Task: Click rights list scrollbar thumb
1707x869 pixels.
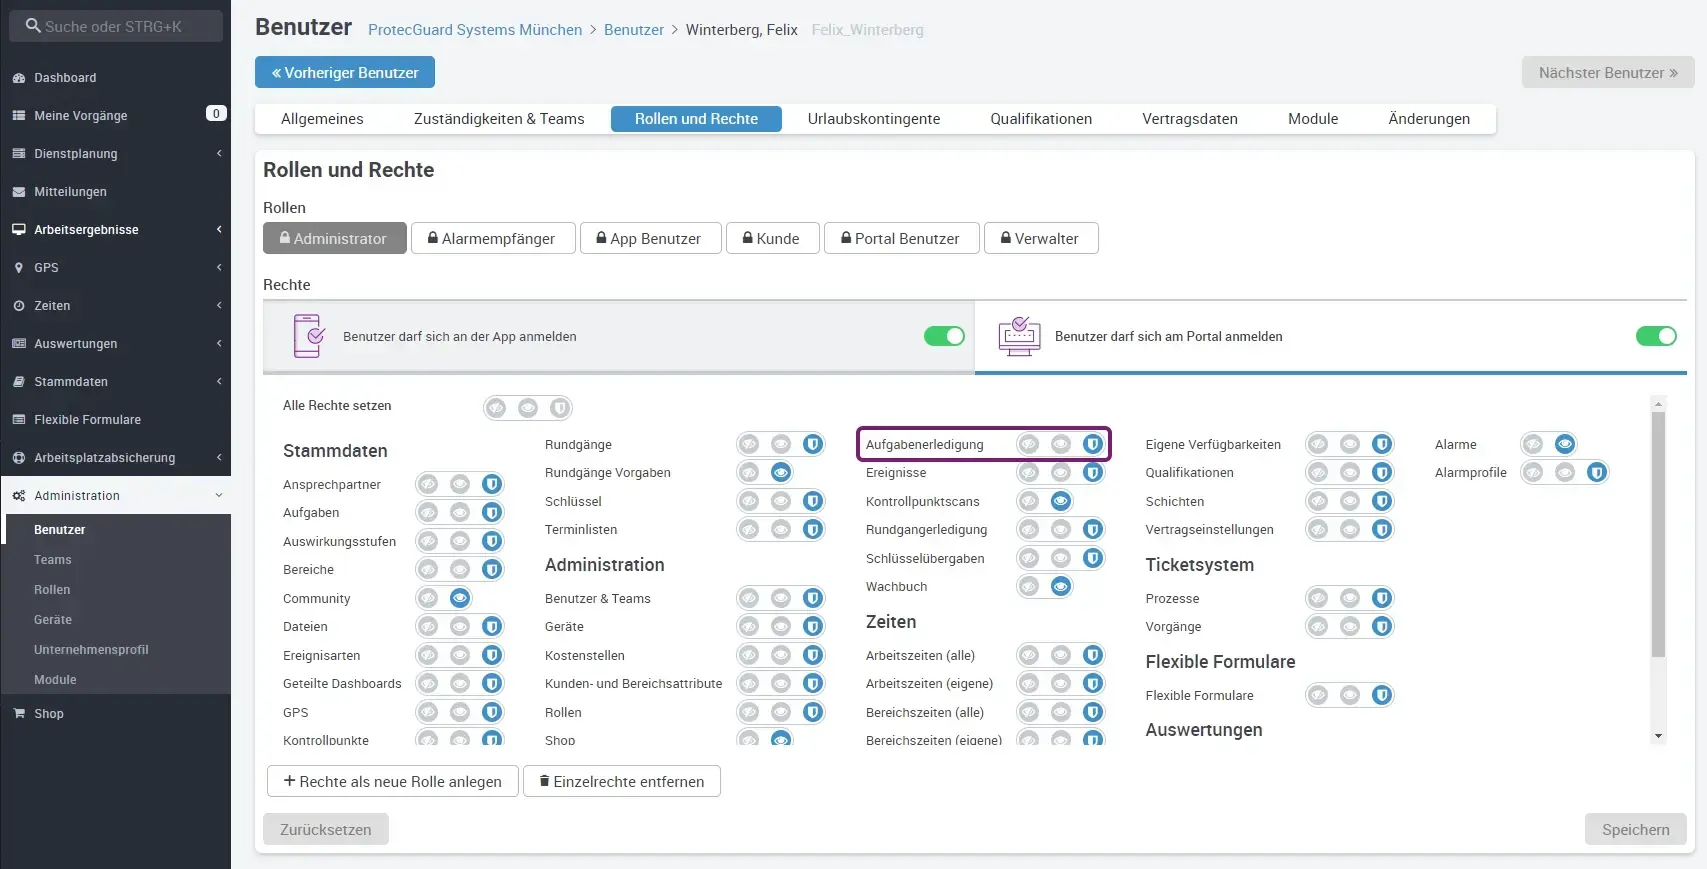Action: (1659, 534)
